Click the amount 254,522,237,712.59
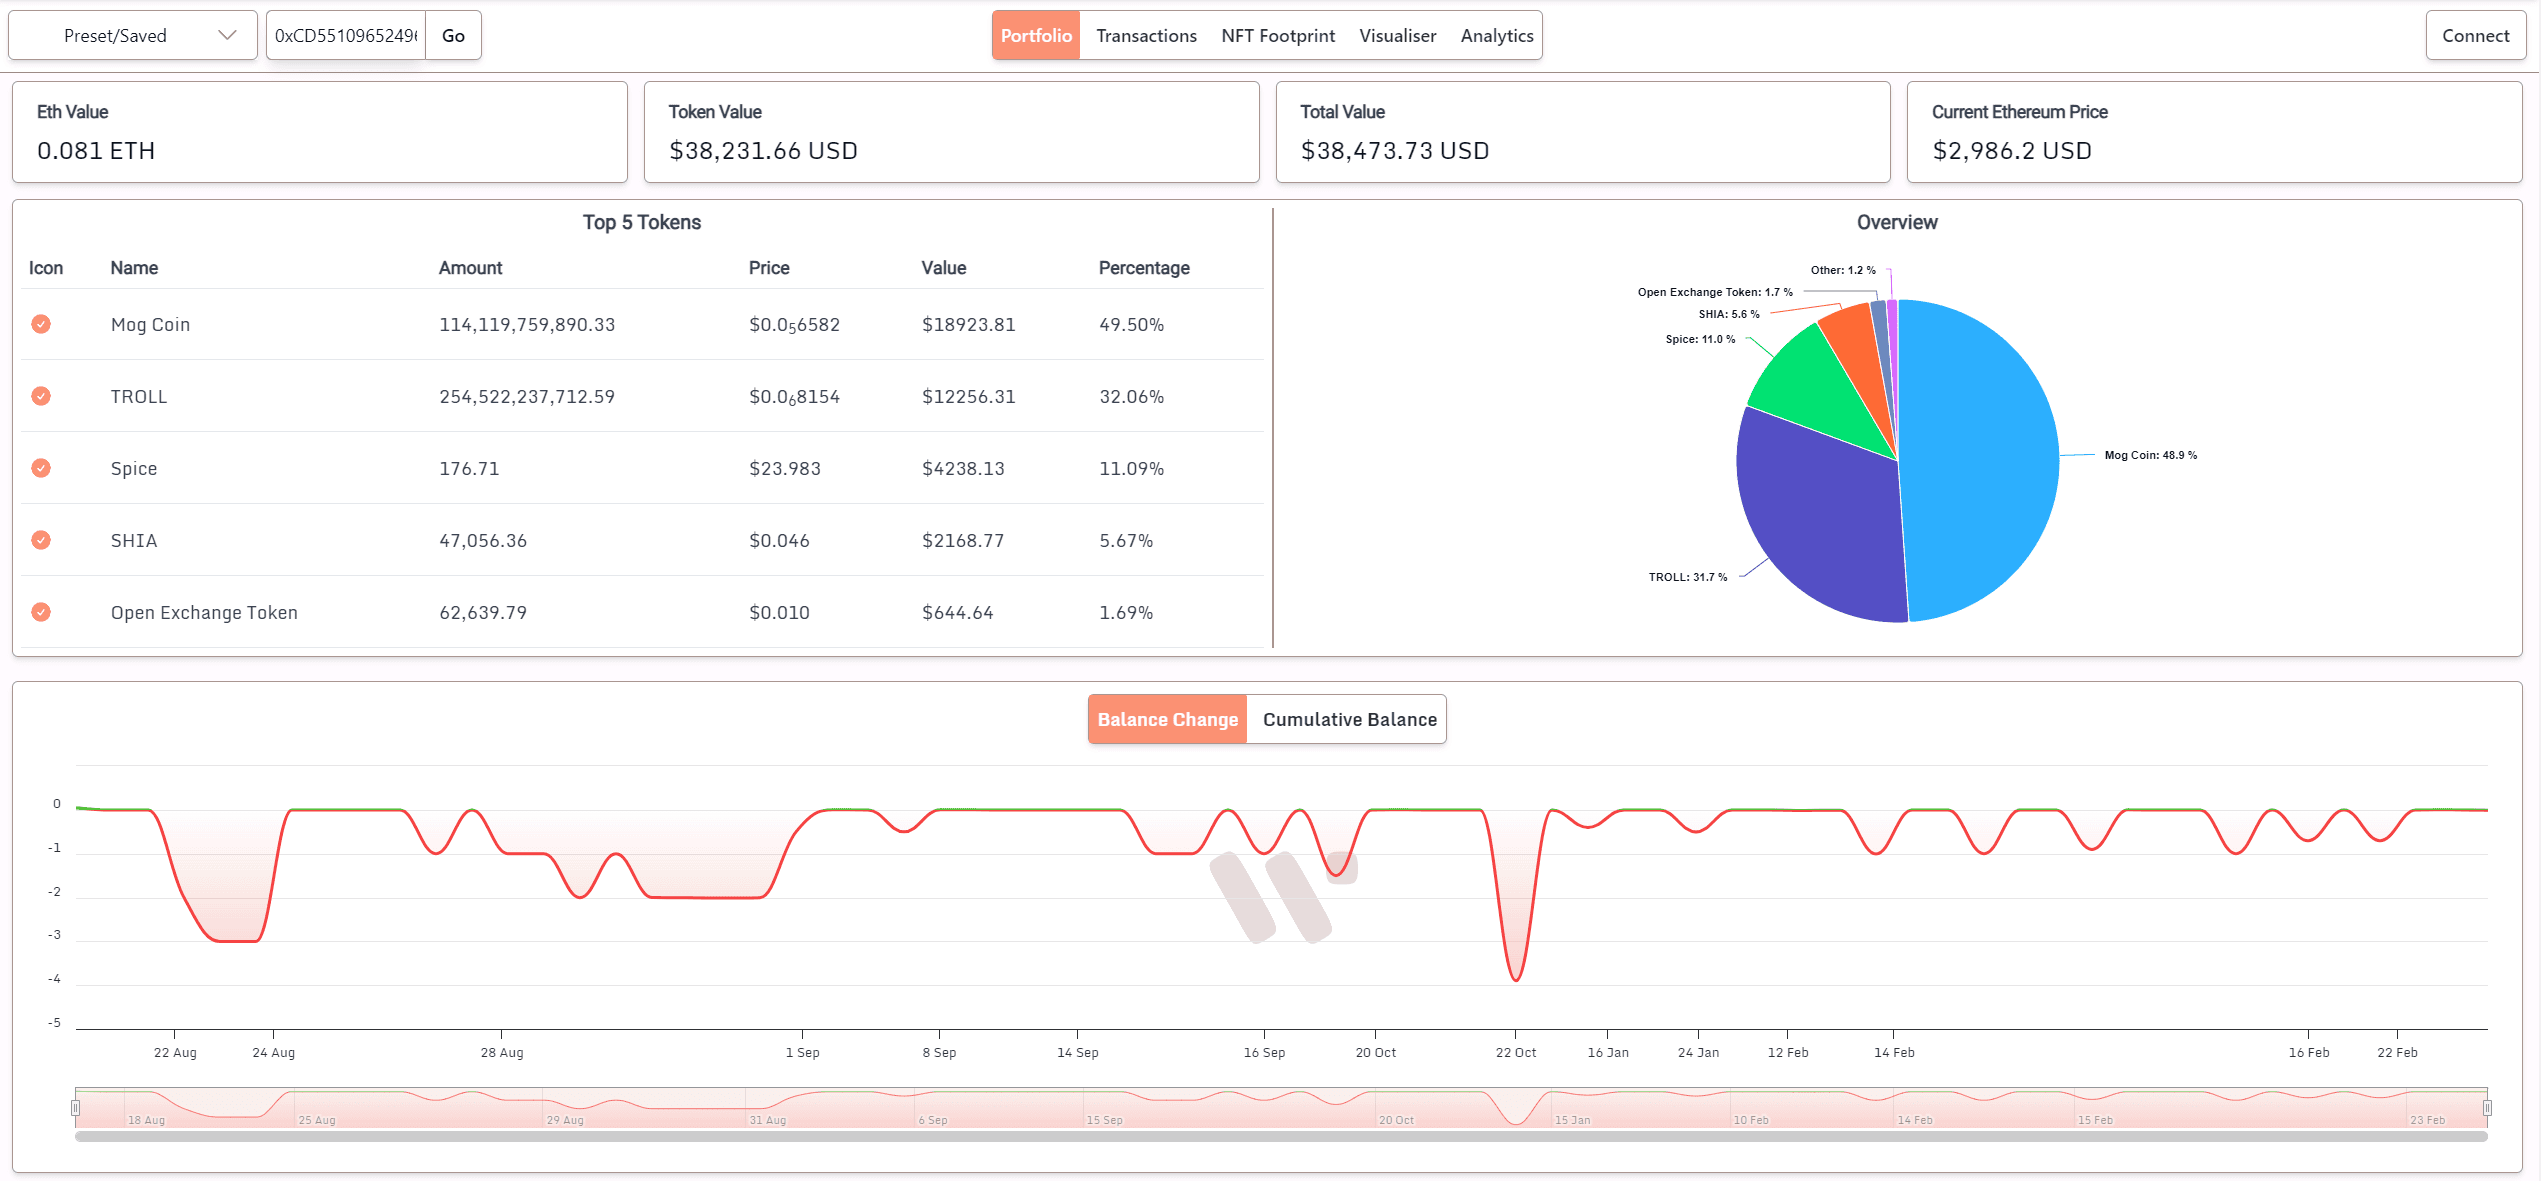This screenshot has width=2541, height=1181. (x=527, y=397)
